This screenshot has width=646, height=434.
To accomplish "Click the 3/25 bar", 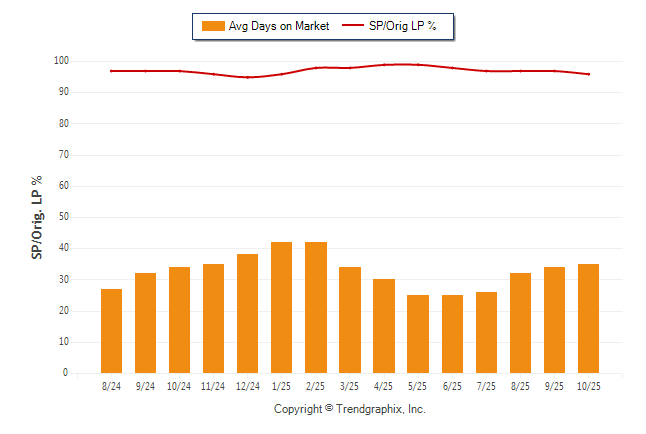I will pyautogui.click(x=350, y=319).
